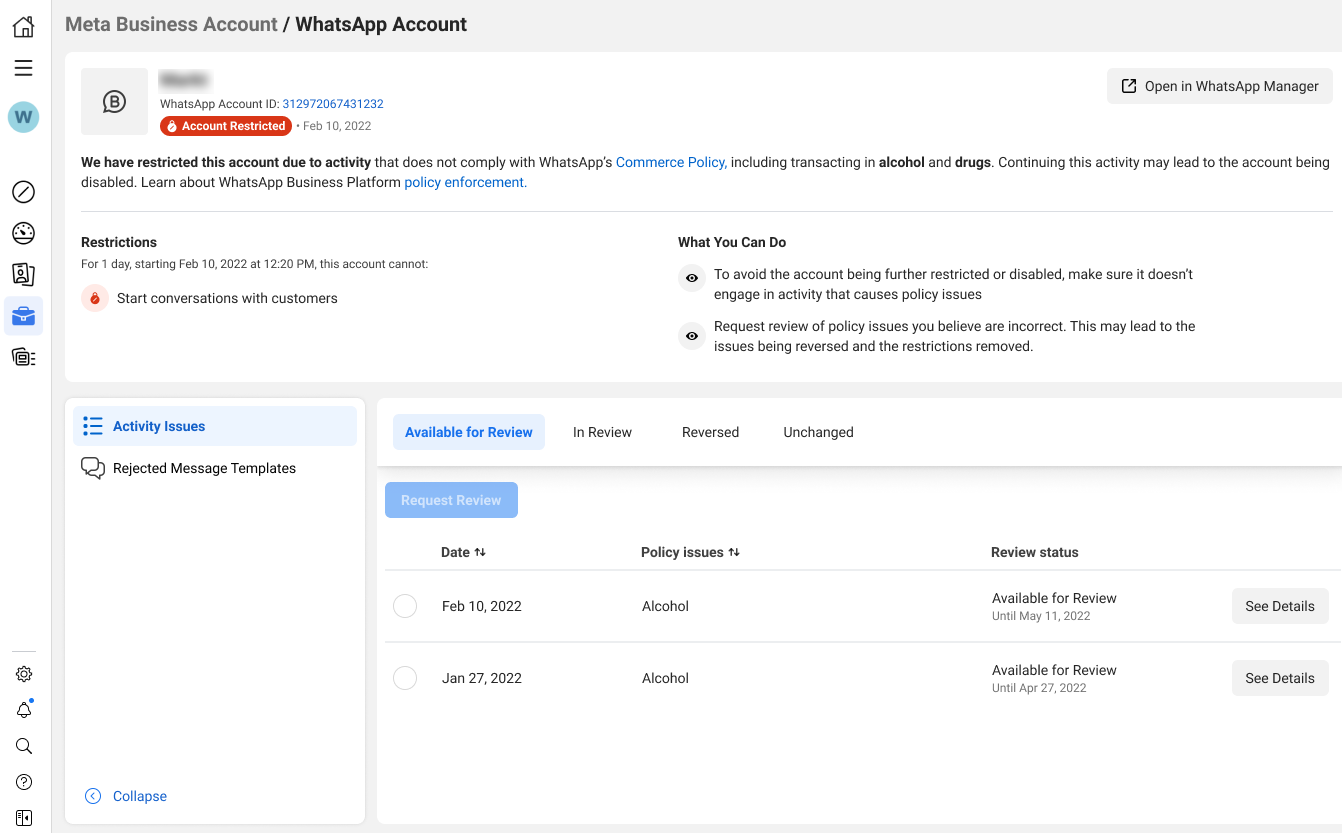
Task: Click the WhatsApp Business account logo
Action: point(115,102)
